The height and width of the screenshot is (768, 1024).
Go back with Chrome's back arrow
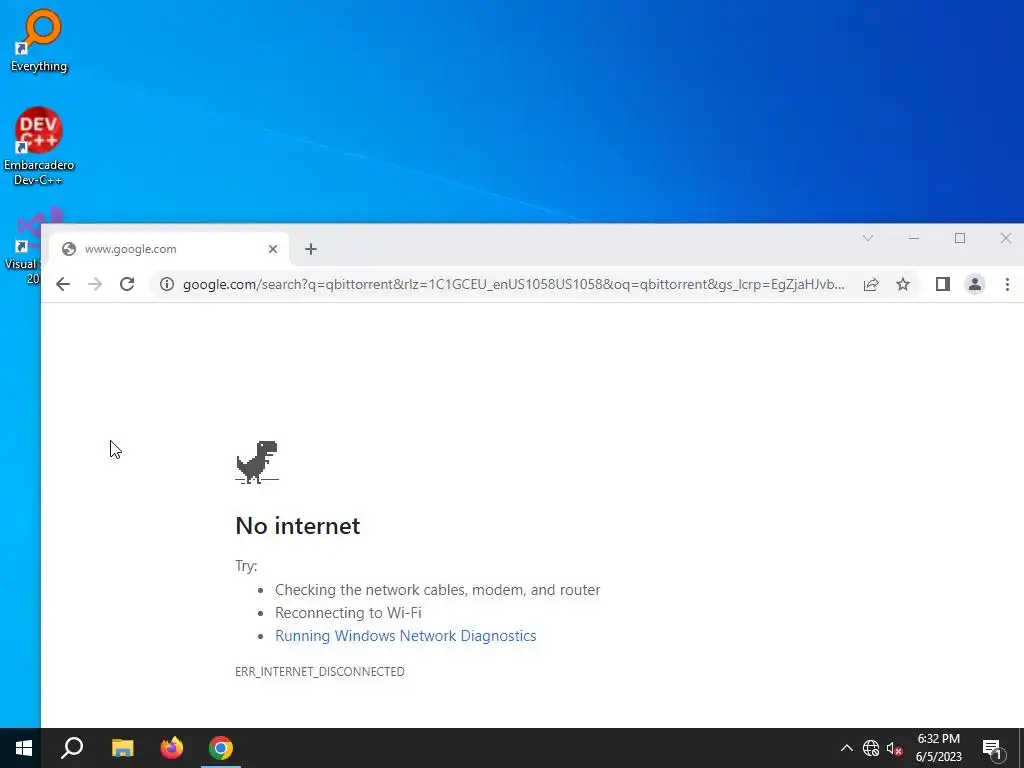pyautogui.click(x=63, y=284)
